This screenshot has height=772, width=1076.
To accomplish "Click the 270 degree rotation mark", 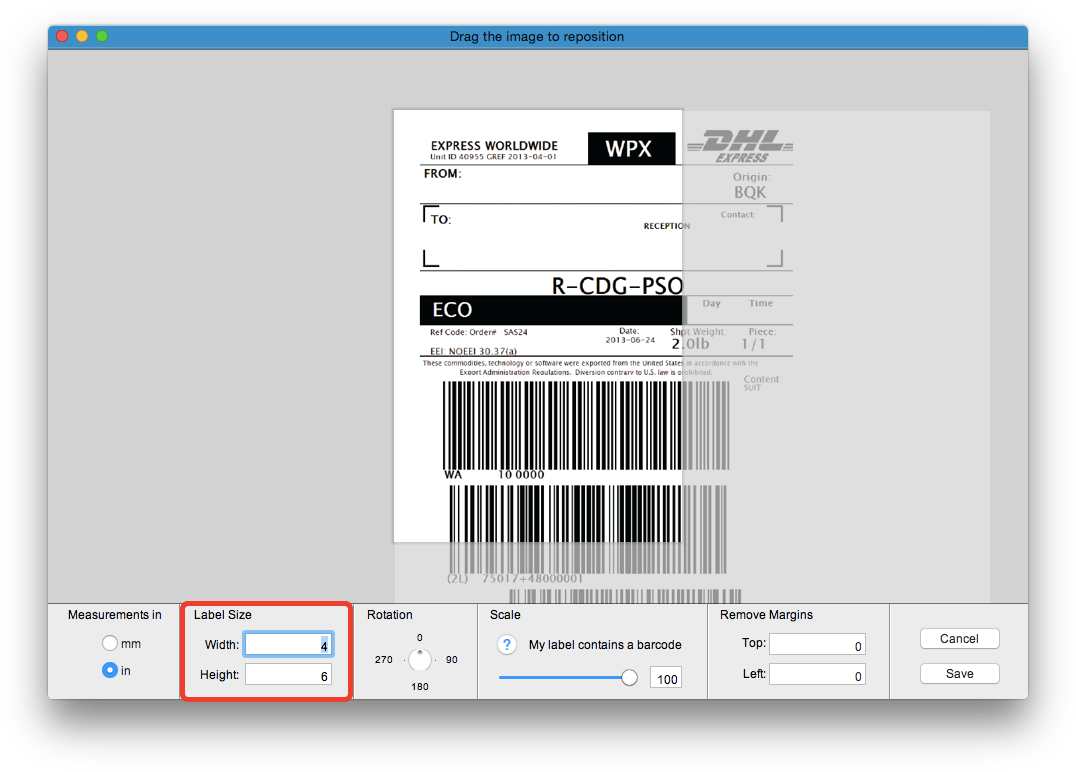I will (384, 660).
